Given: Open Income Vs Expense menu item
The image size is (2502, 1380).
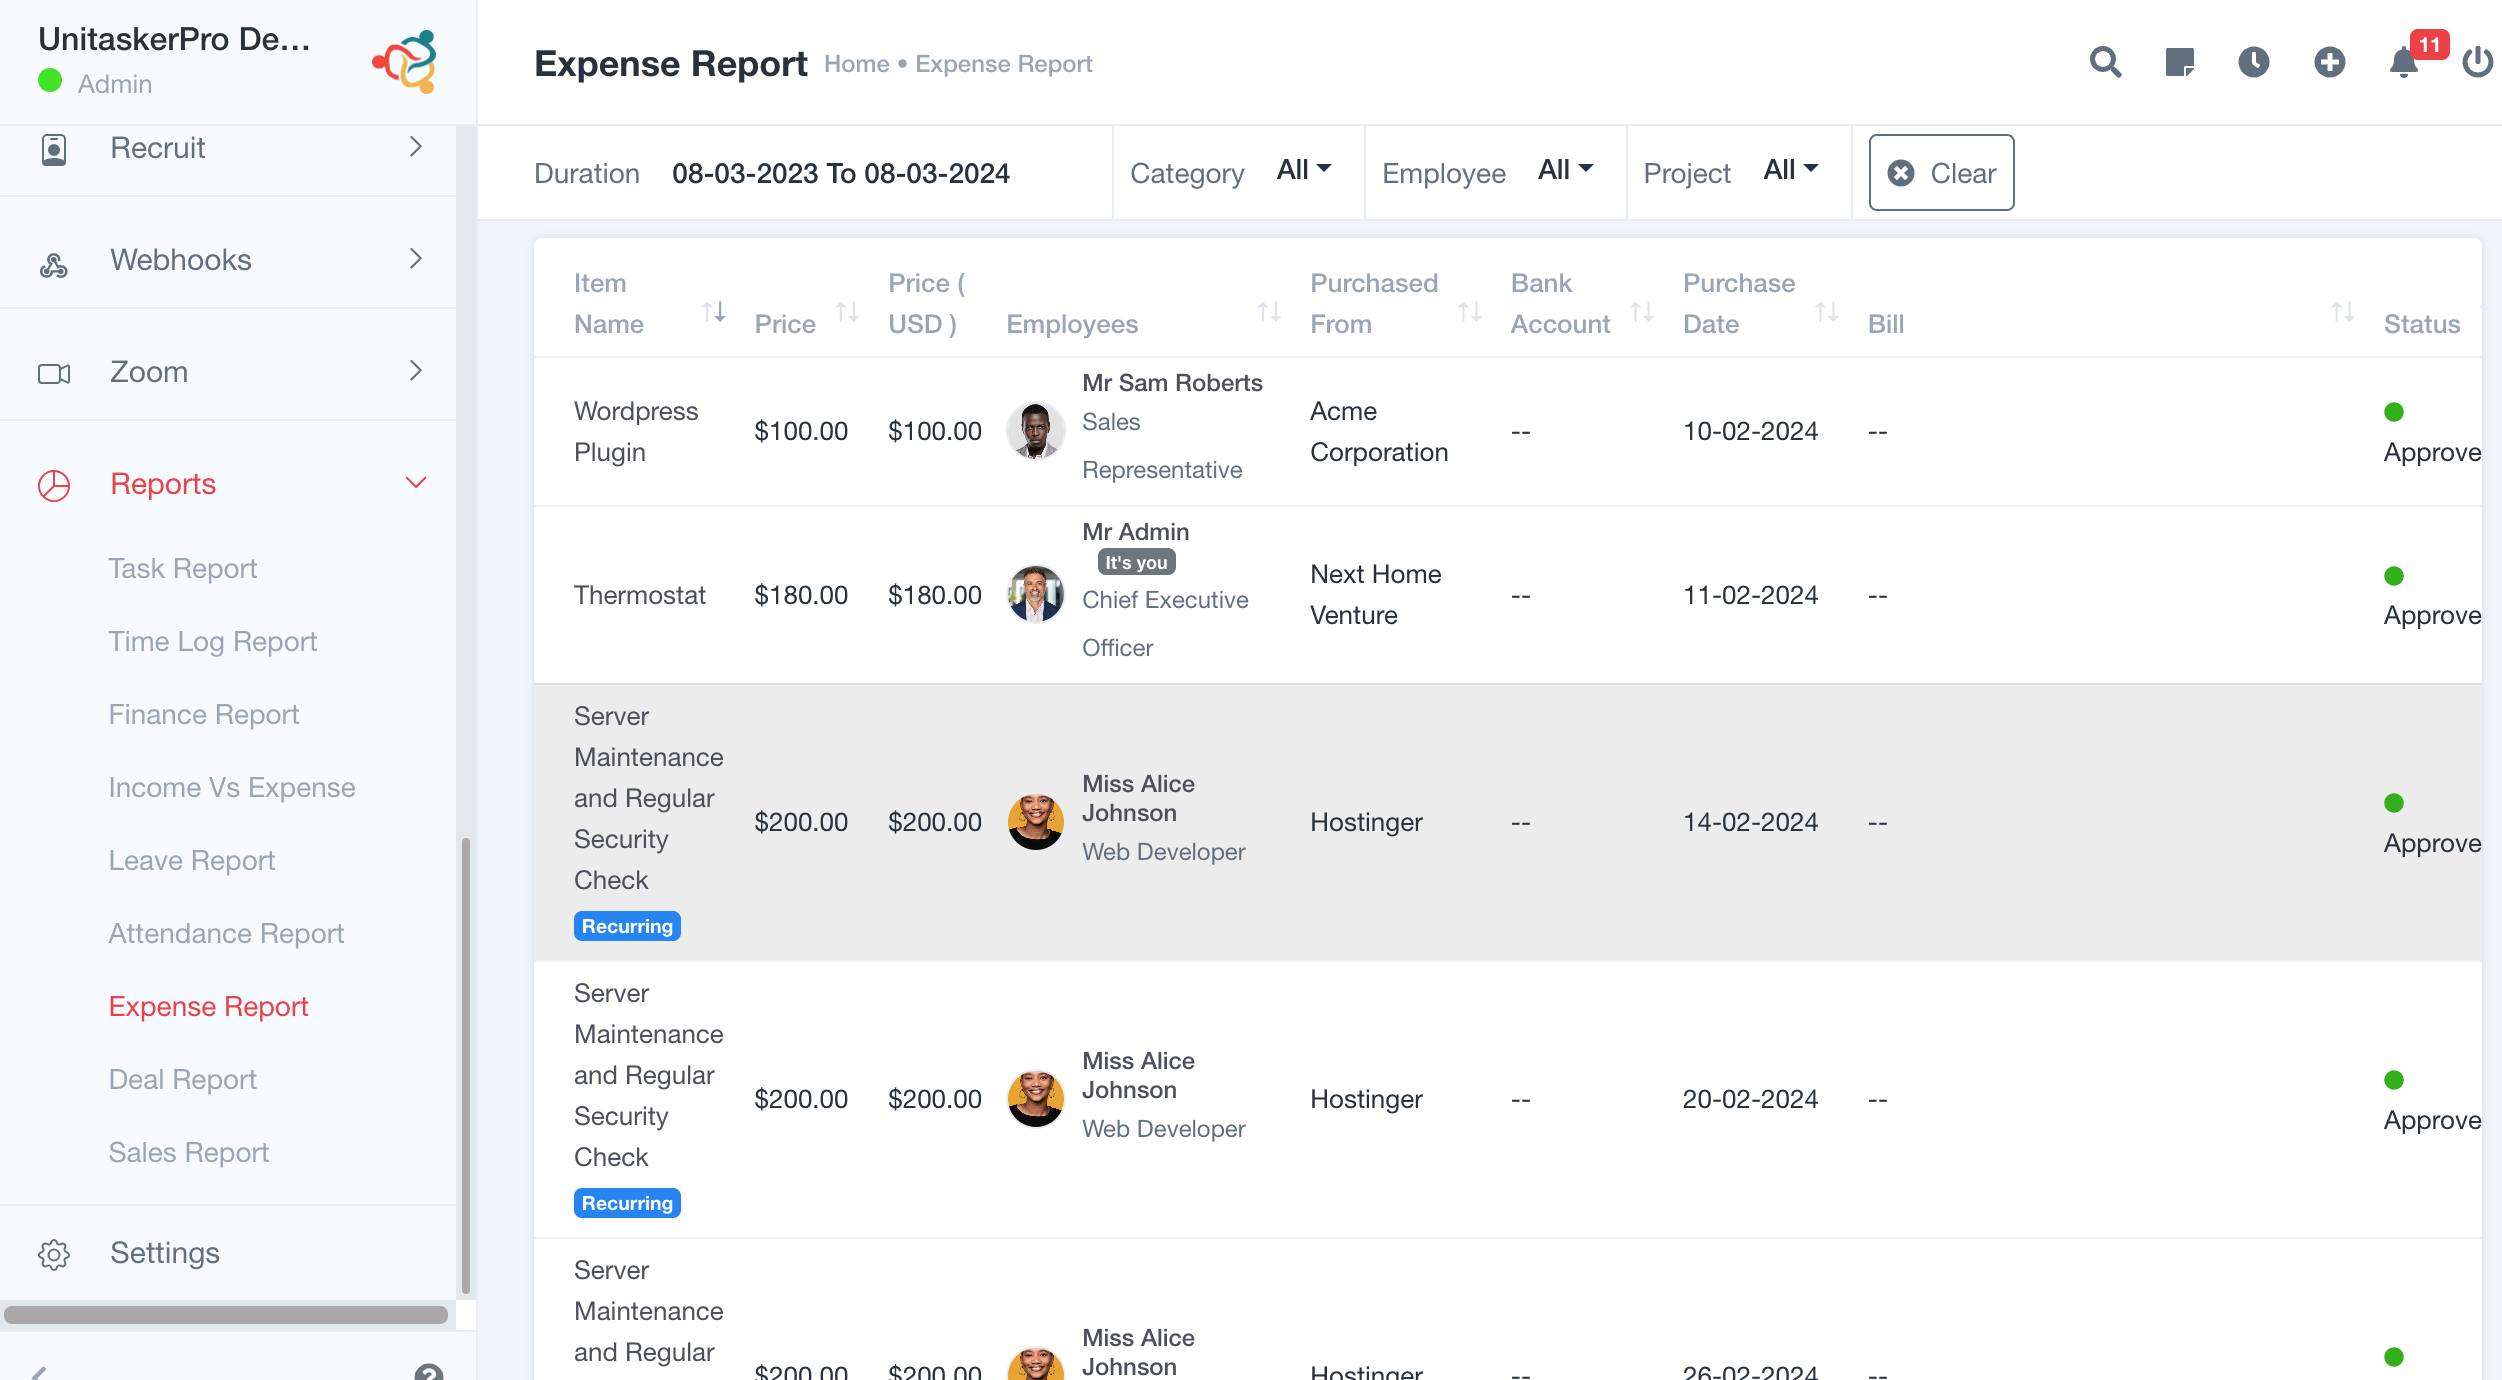Looking at the screenshot, I should pyautogui.click(x=232, y=787).
